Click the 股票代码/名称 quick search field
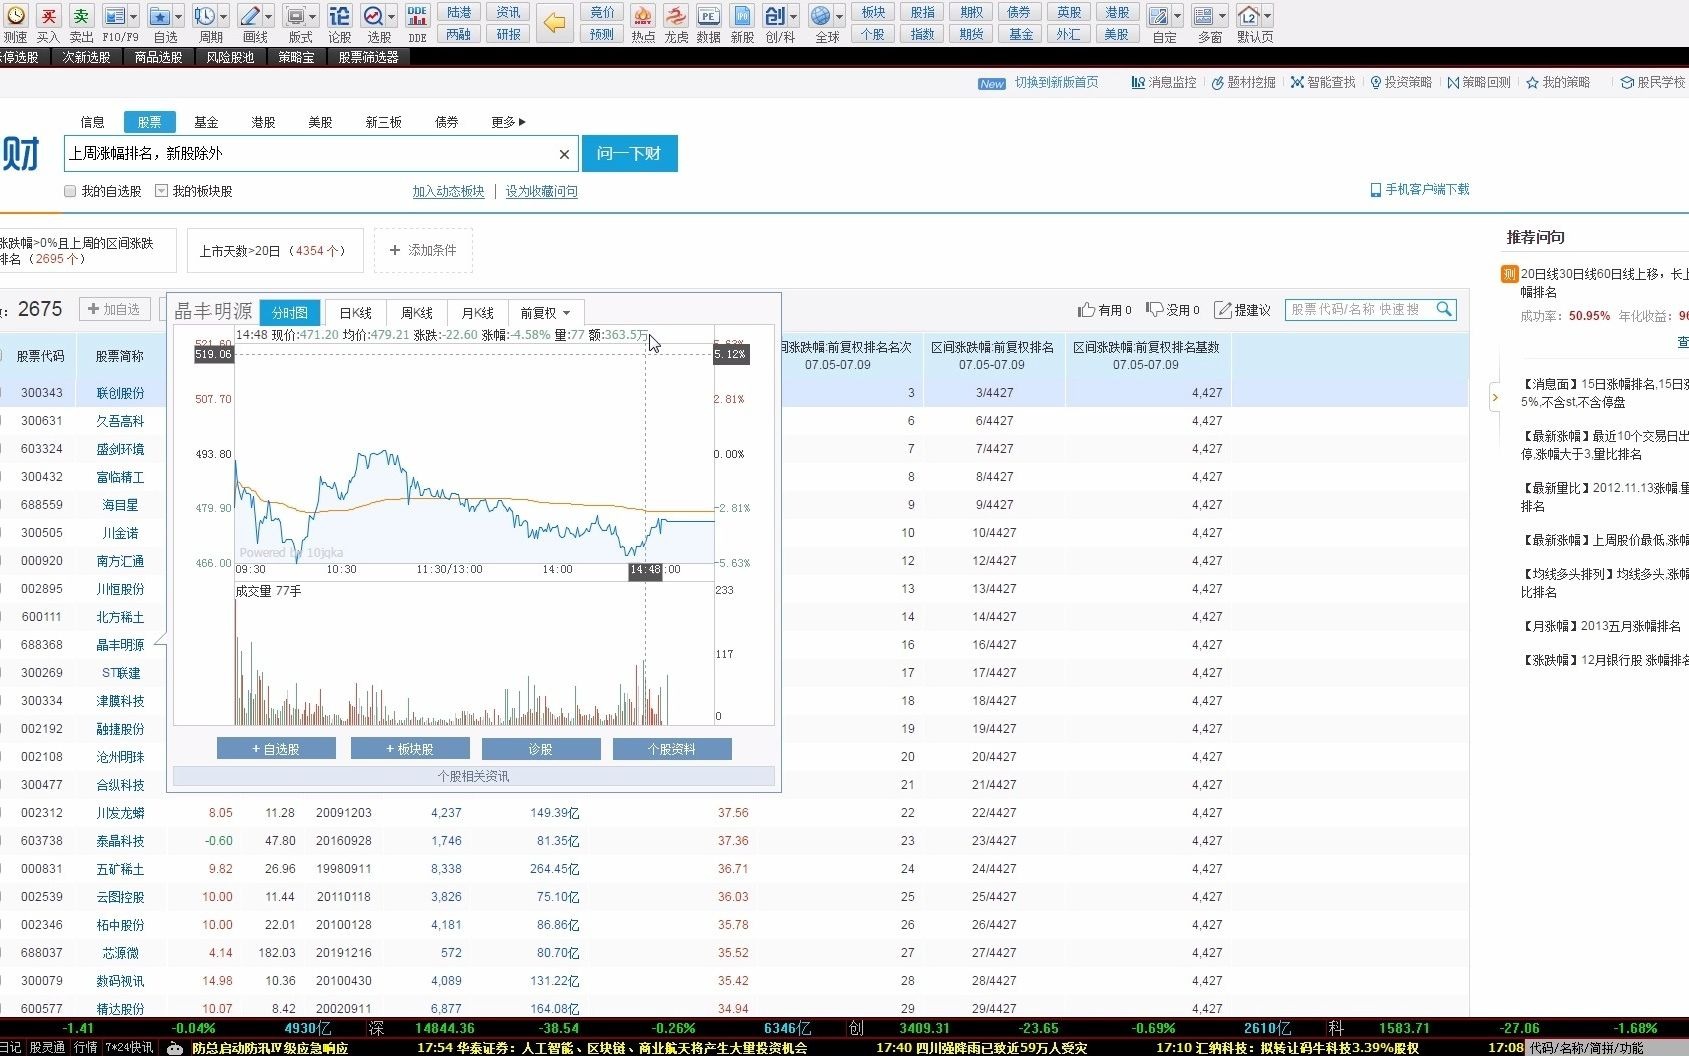 click(1360, 309)
